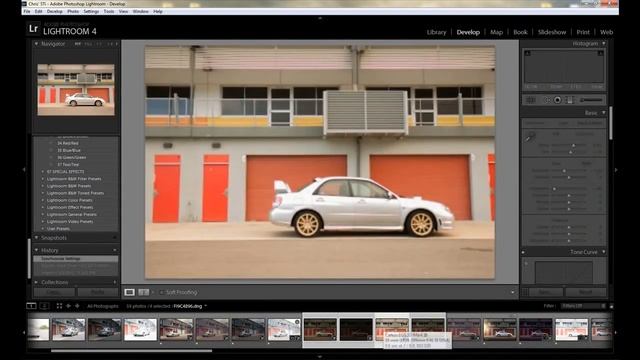The image size is (640, 360).
Task: Open the Tools menu
Action: pyautogui.click(x=109, y=11)
